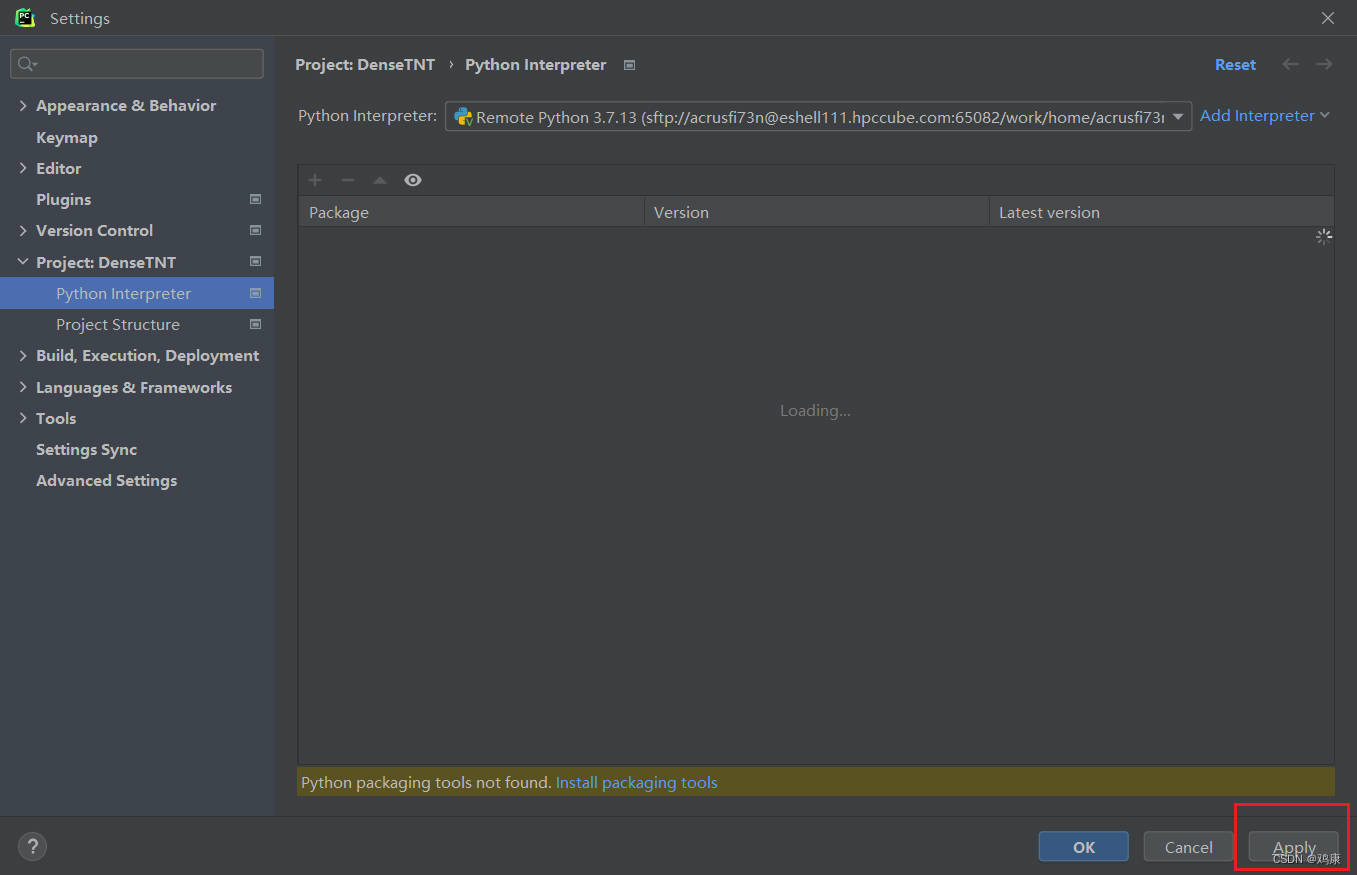Expand Appearance & Behavior section
This screenshot has height=875, width=1357.
click(23, 105)
